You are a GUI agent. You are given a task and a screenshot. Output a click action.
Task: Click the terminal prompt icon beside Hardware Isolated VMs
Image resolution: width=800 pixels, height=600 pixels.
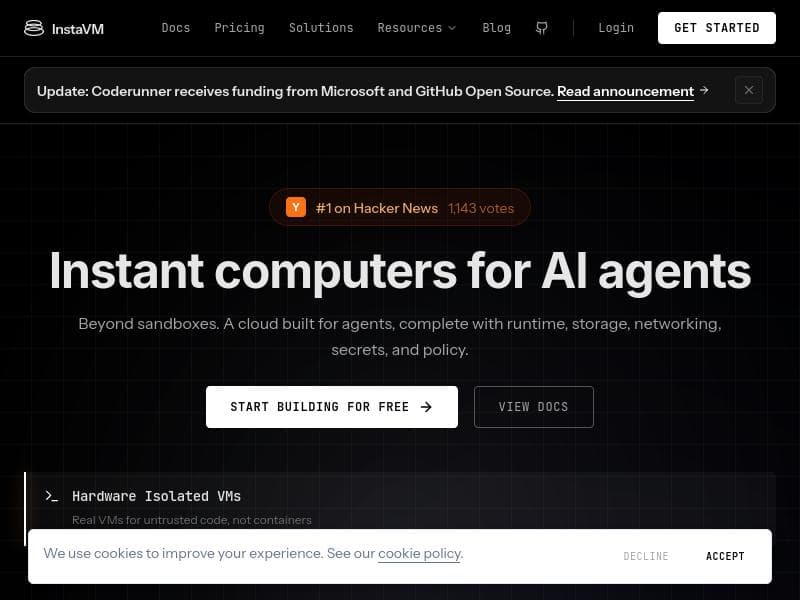(52, 496)
